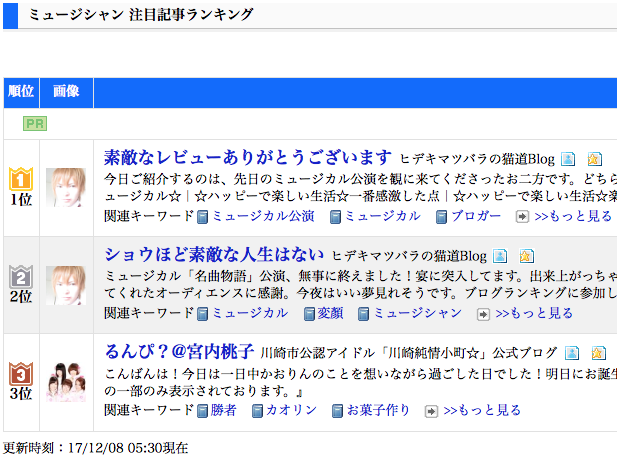Click the 順位 column header

[21, 92]
